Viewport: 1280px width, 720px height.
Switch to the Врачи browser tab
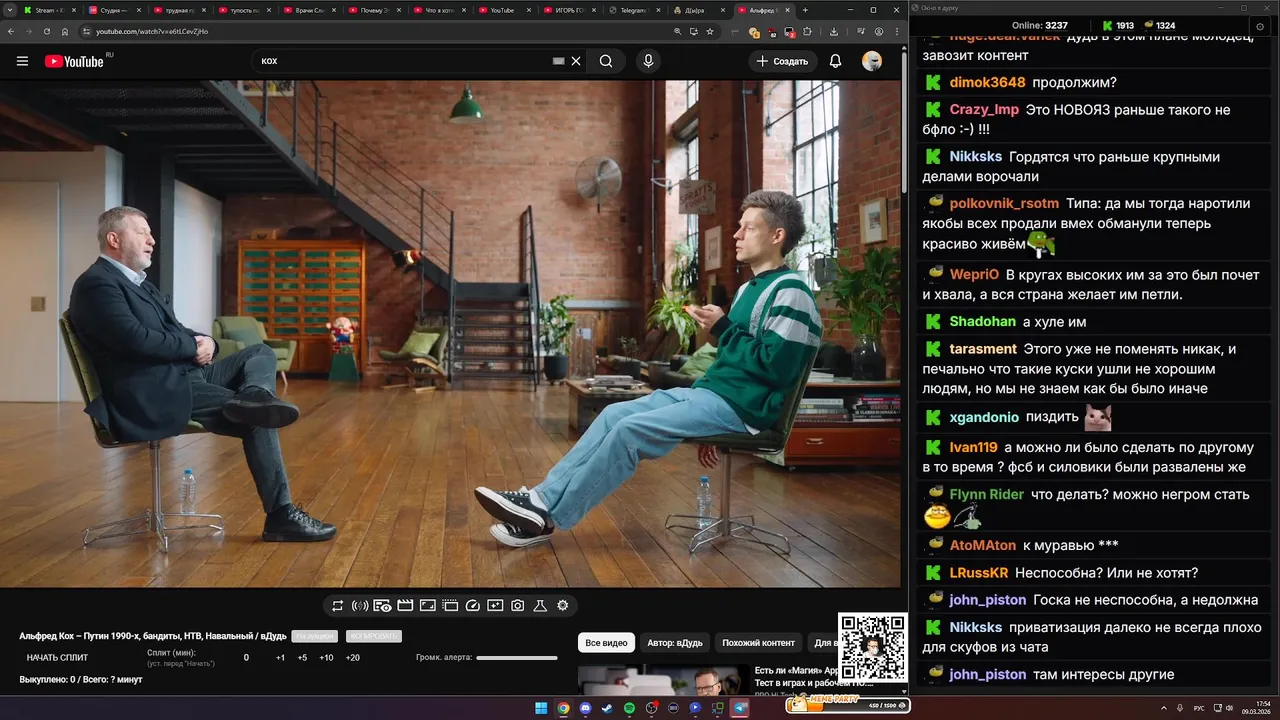coord(309,10)
